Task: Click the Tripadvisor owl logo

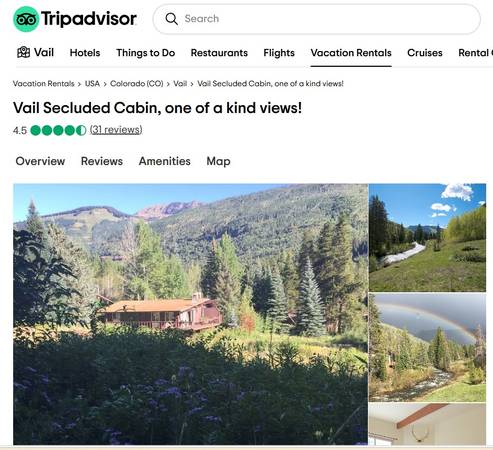Action: tap(26, 19)
